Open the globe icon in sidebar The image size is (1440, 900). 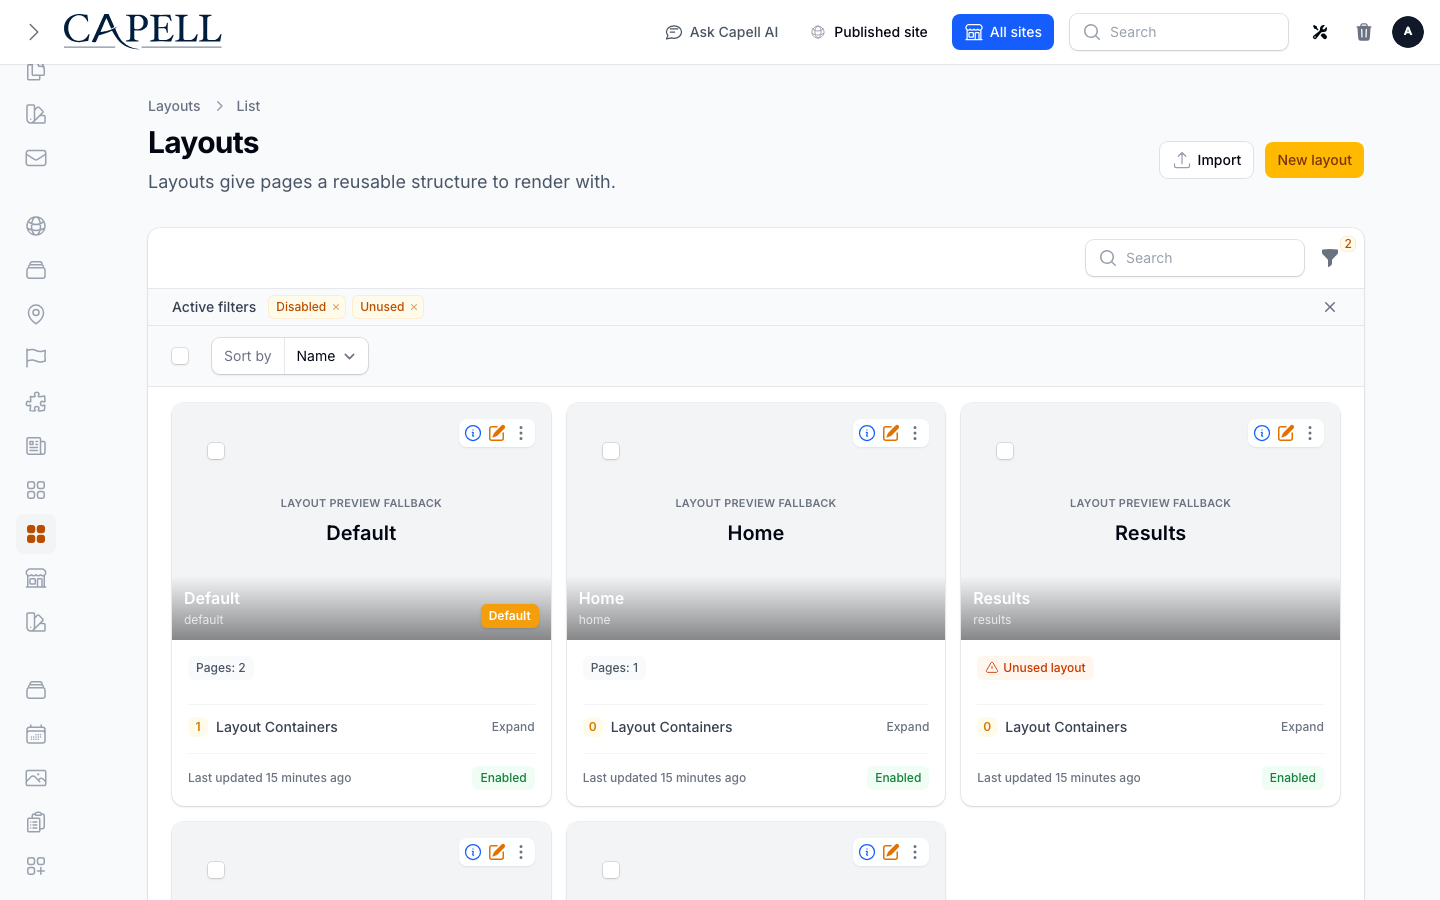pos(36,226)
